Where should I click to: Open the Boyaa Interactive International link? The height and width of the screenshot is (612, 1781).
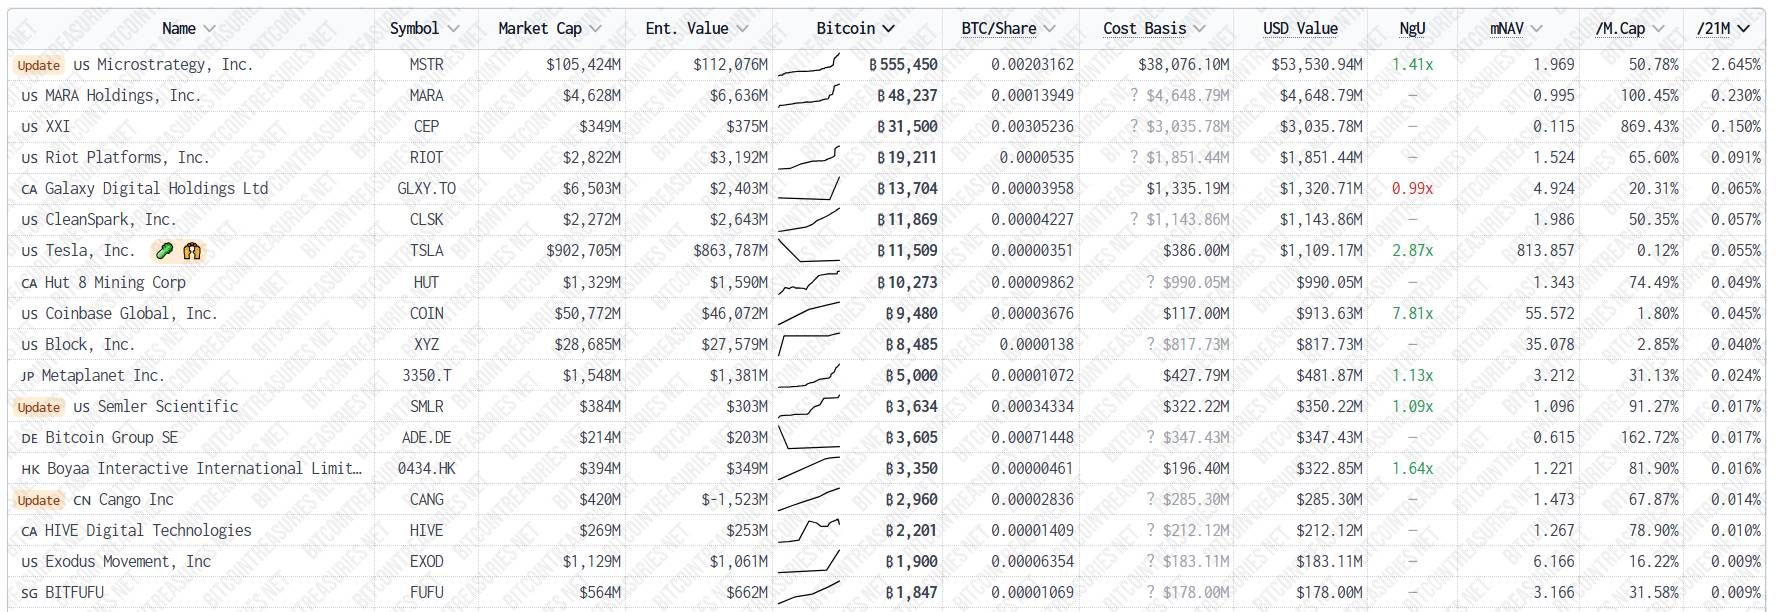(x=204, y=469)
